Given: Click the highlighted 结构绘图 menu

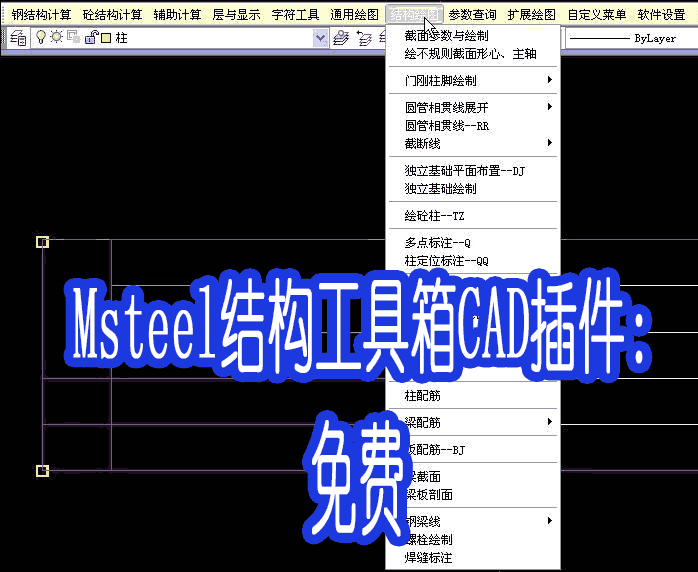Looking at the screenshot, I should pos(414,15).
